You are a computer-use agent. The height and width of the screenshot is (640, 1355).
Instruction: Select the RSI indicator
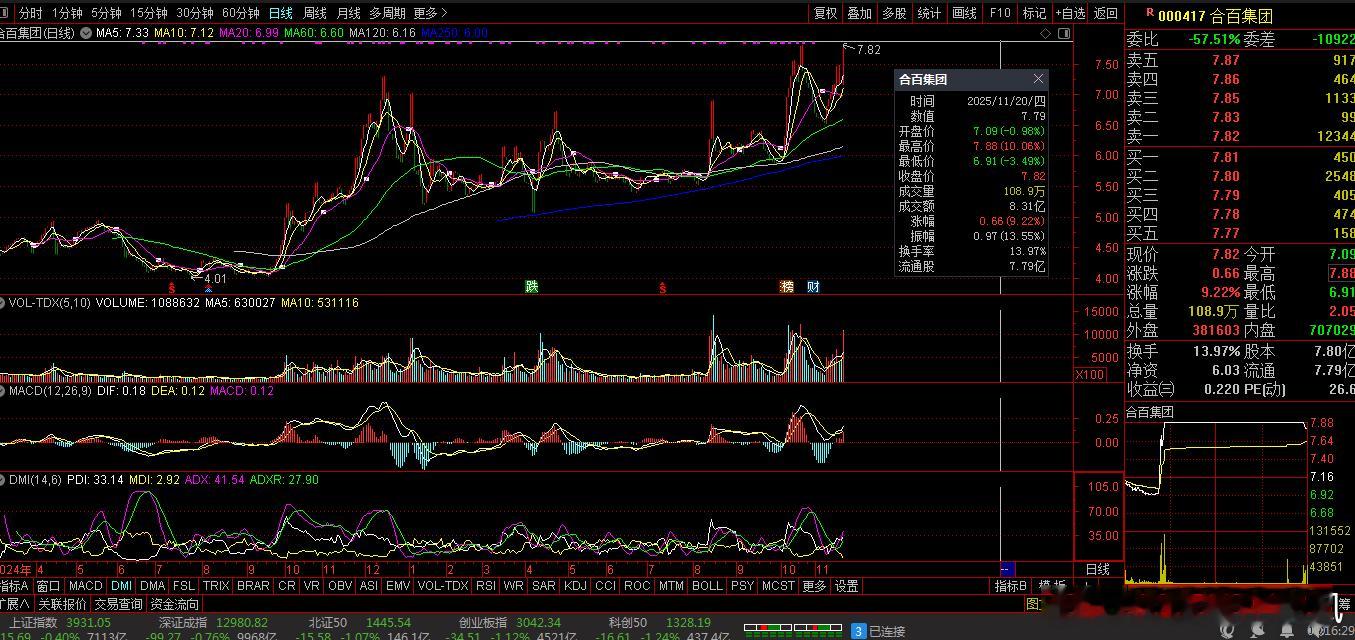pos(486,586)
